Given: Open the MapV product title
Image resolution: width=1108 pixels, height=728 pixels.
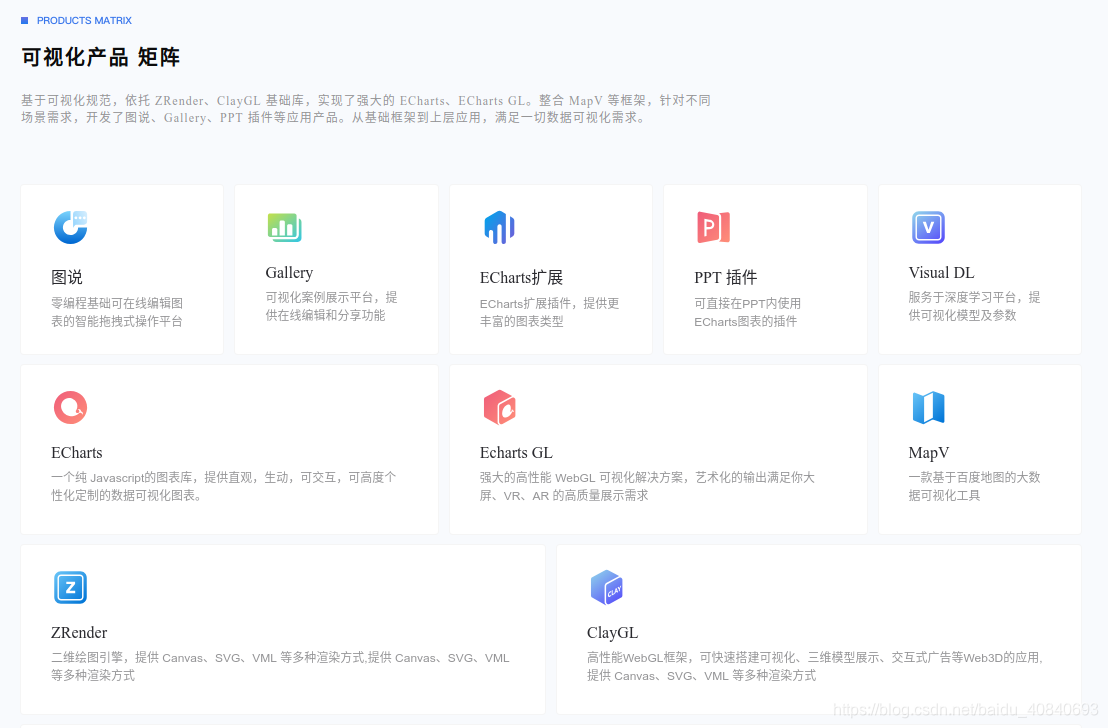Looking at the screenshot, I should 929,453.
